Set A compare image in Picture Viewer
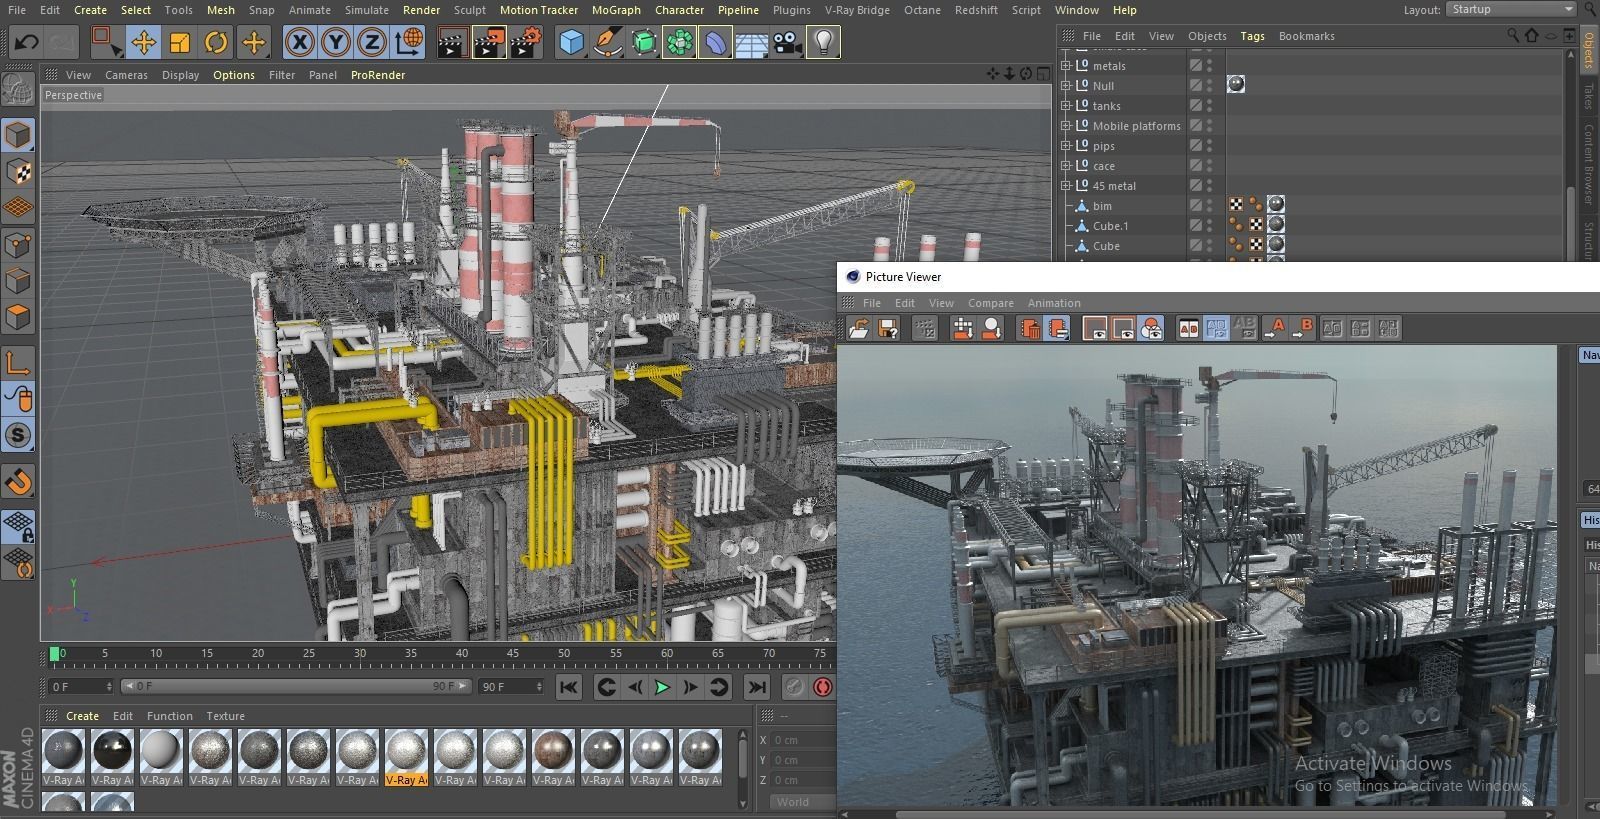This screenshot has width=1600, height=819. coord(1274,328)
